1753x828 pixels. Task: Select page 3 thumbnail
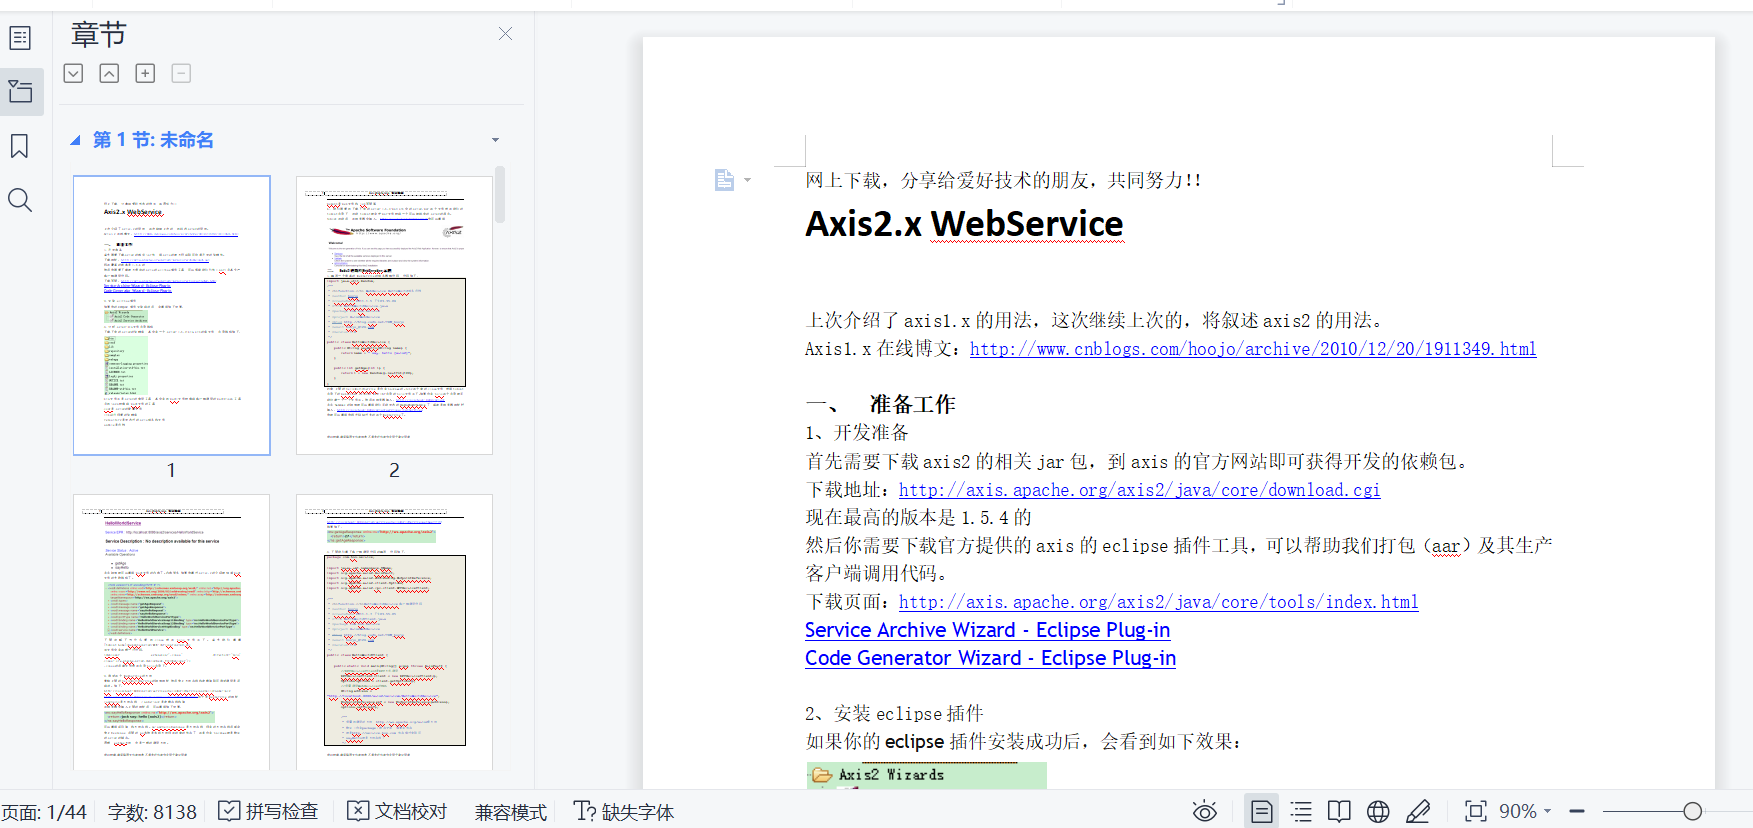pos(172,632)
